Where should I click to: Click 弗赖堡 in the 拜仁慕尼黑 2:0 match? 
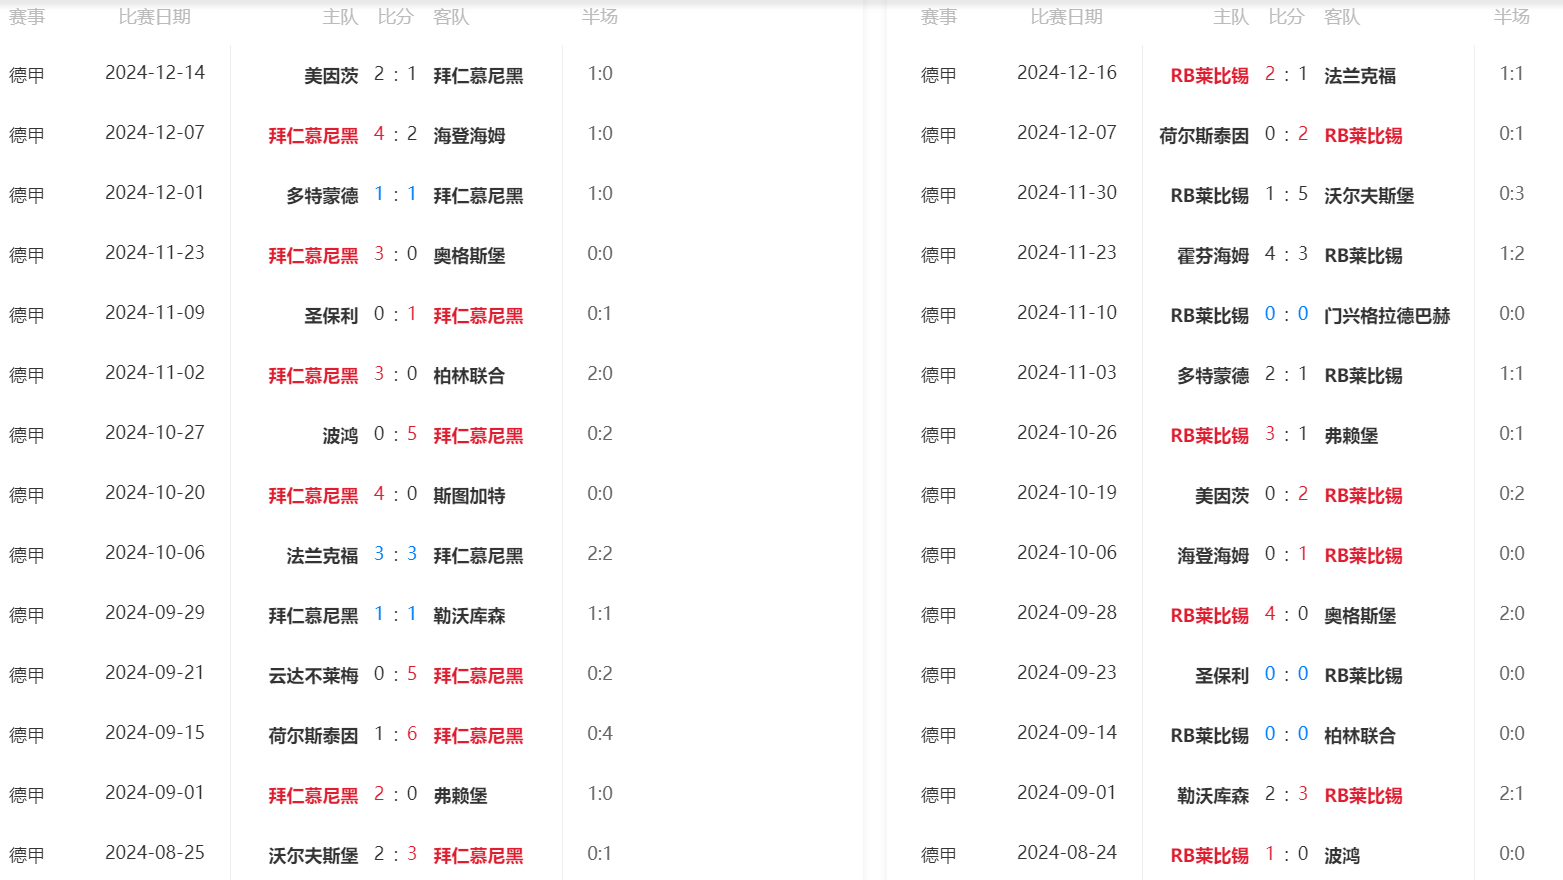click(460, 796)
